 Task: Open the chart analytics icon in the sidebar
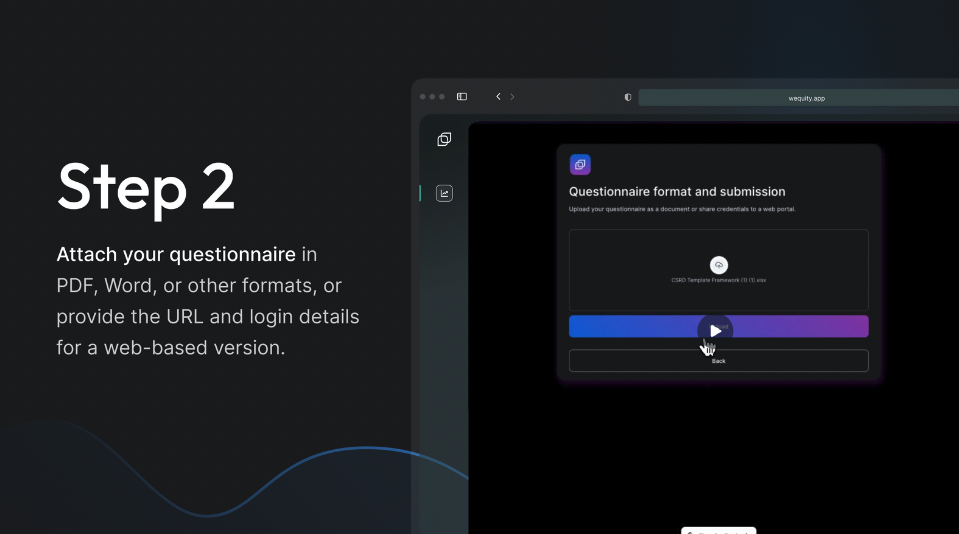(445, 193)
